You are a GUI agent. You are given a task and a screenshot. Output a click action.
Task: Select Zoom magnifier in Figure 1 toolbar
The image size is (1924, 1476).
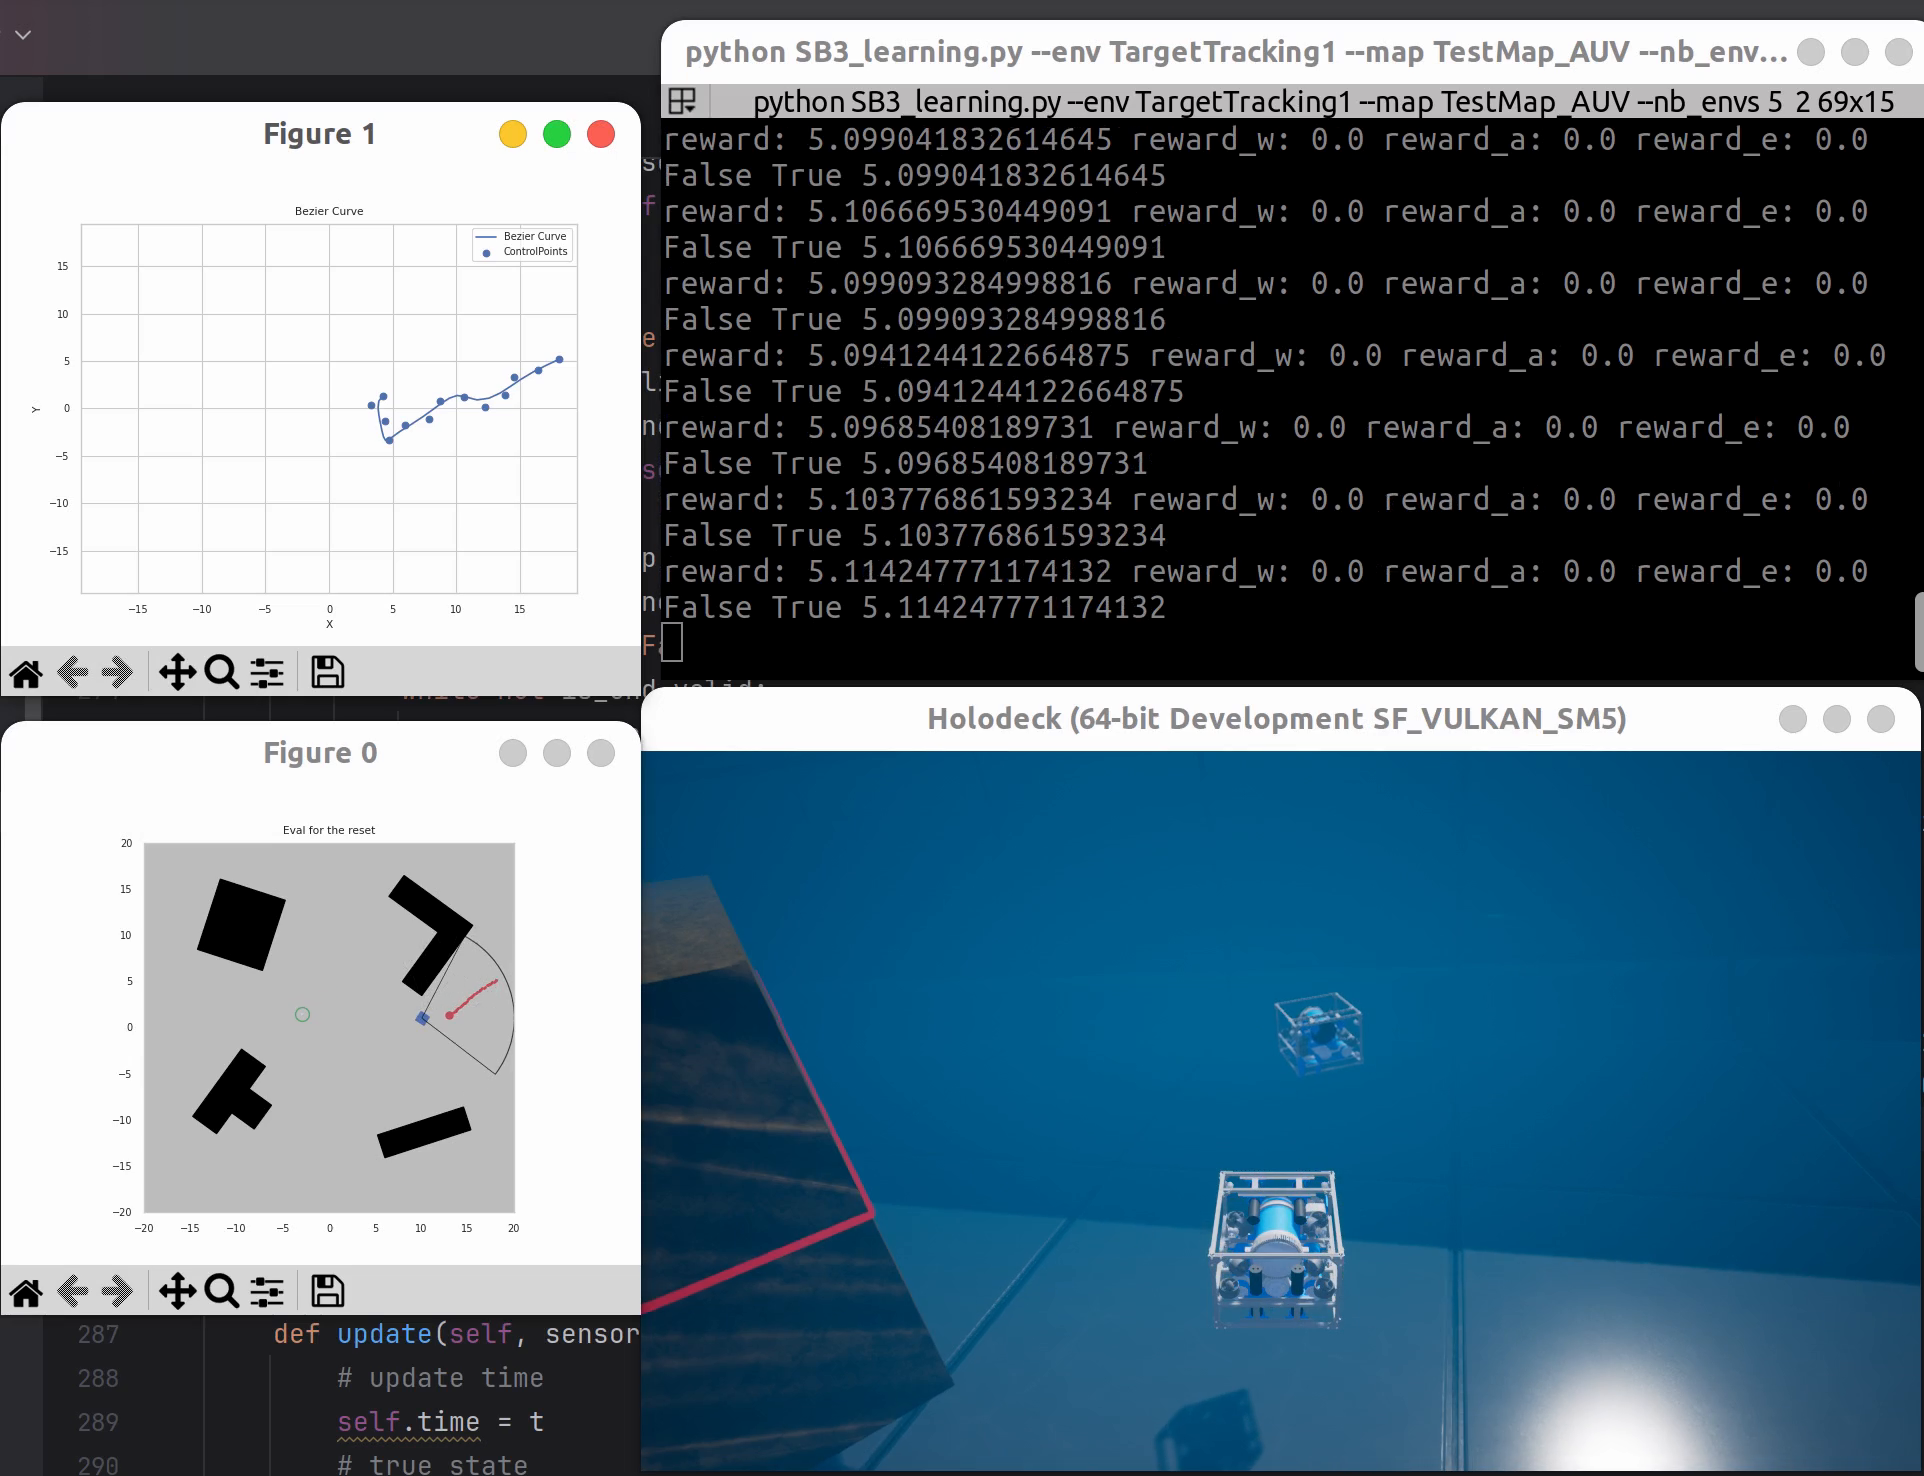point(221,673)
